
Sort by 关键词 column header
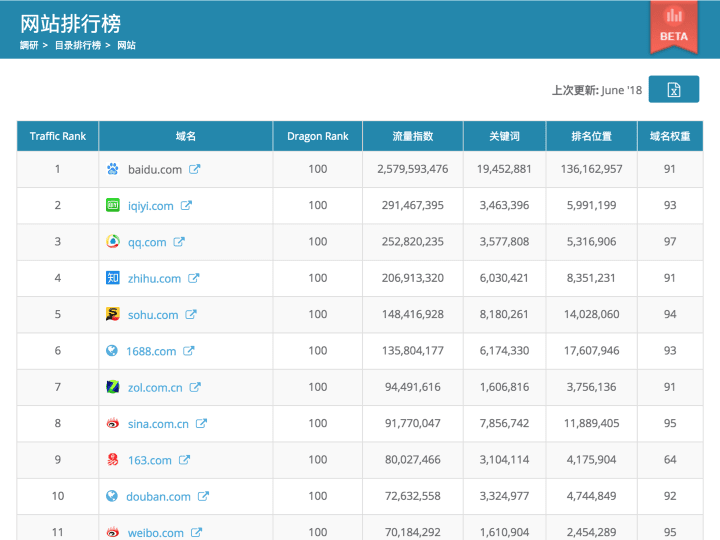click(504, 136)
